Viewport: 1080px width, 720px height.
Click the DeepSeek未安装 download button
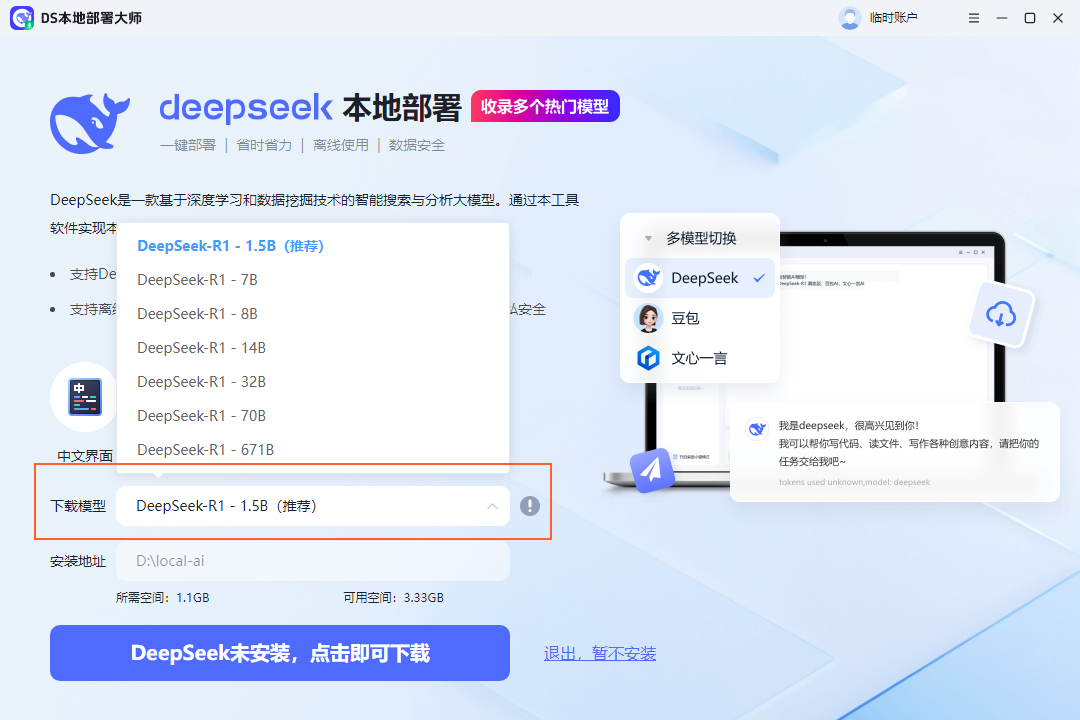pyautogui.click(x=280, y=653)
